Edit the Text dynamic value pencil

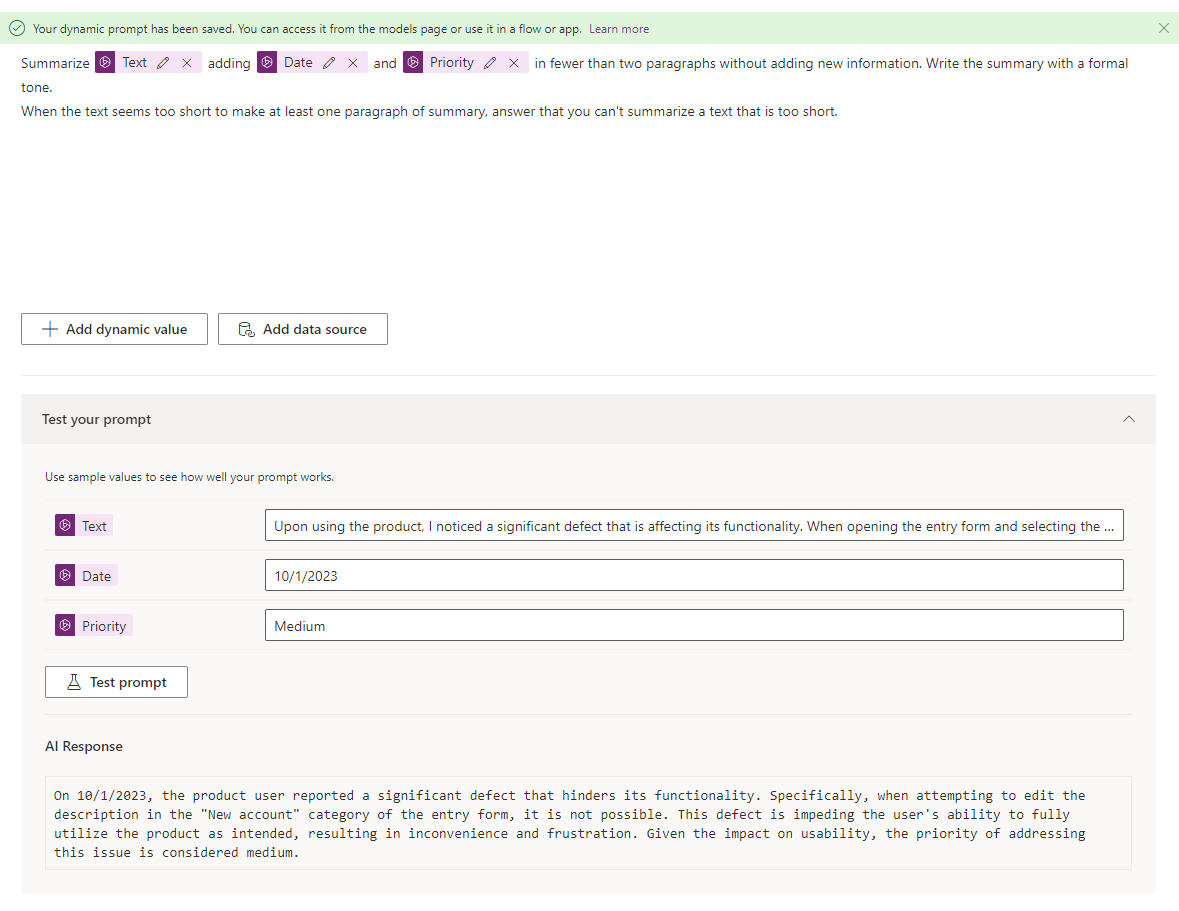[x=163, y=63]
